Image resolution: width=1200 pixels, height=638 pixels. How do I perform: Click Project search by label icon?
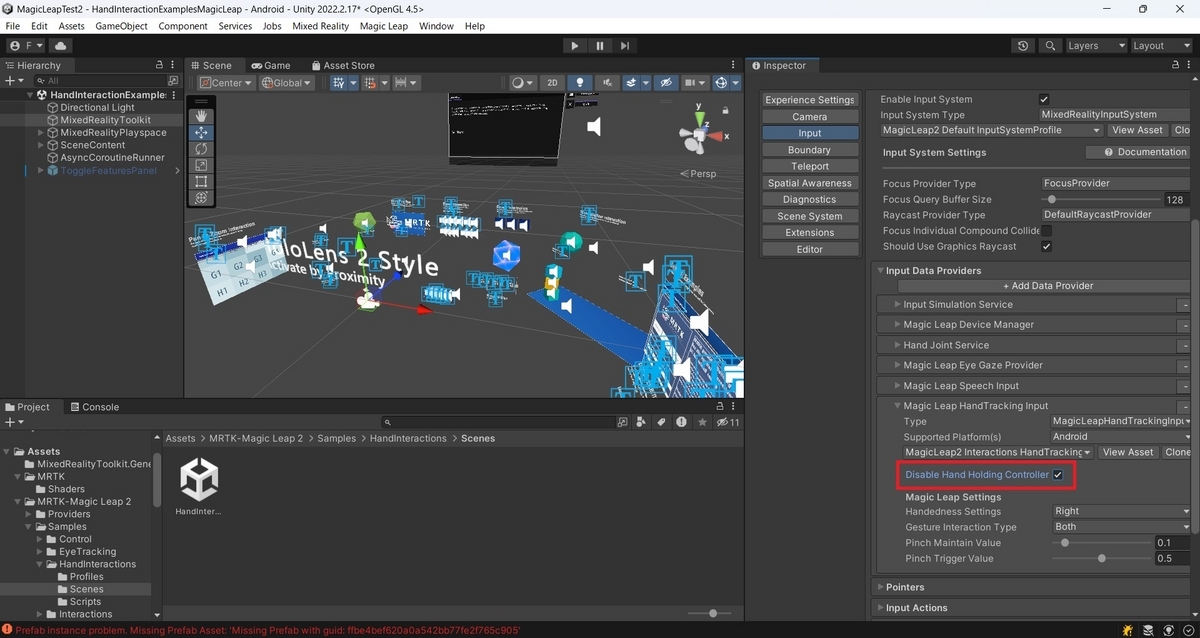(660, 423)
